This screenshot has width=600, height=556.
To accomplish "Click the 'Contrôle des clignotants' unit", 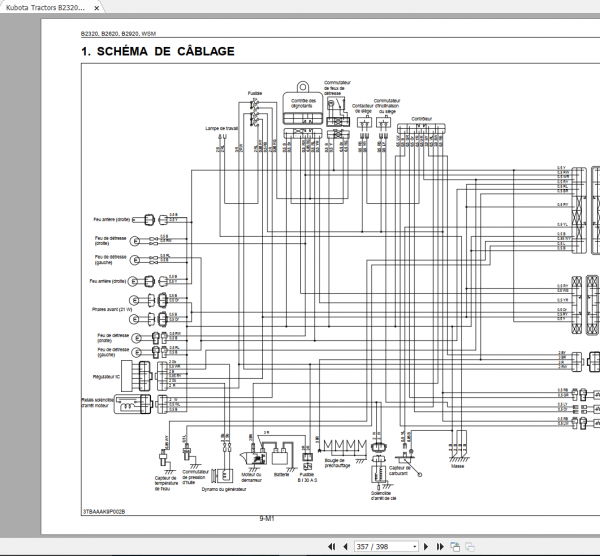I will tap(303, 103).
